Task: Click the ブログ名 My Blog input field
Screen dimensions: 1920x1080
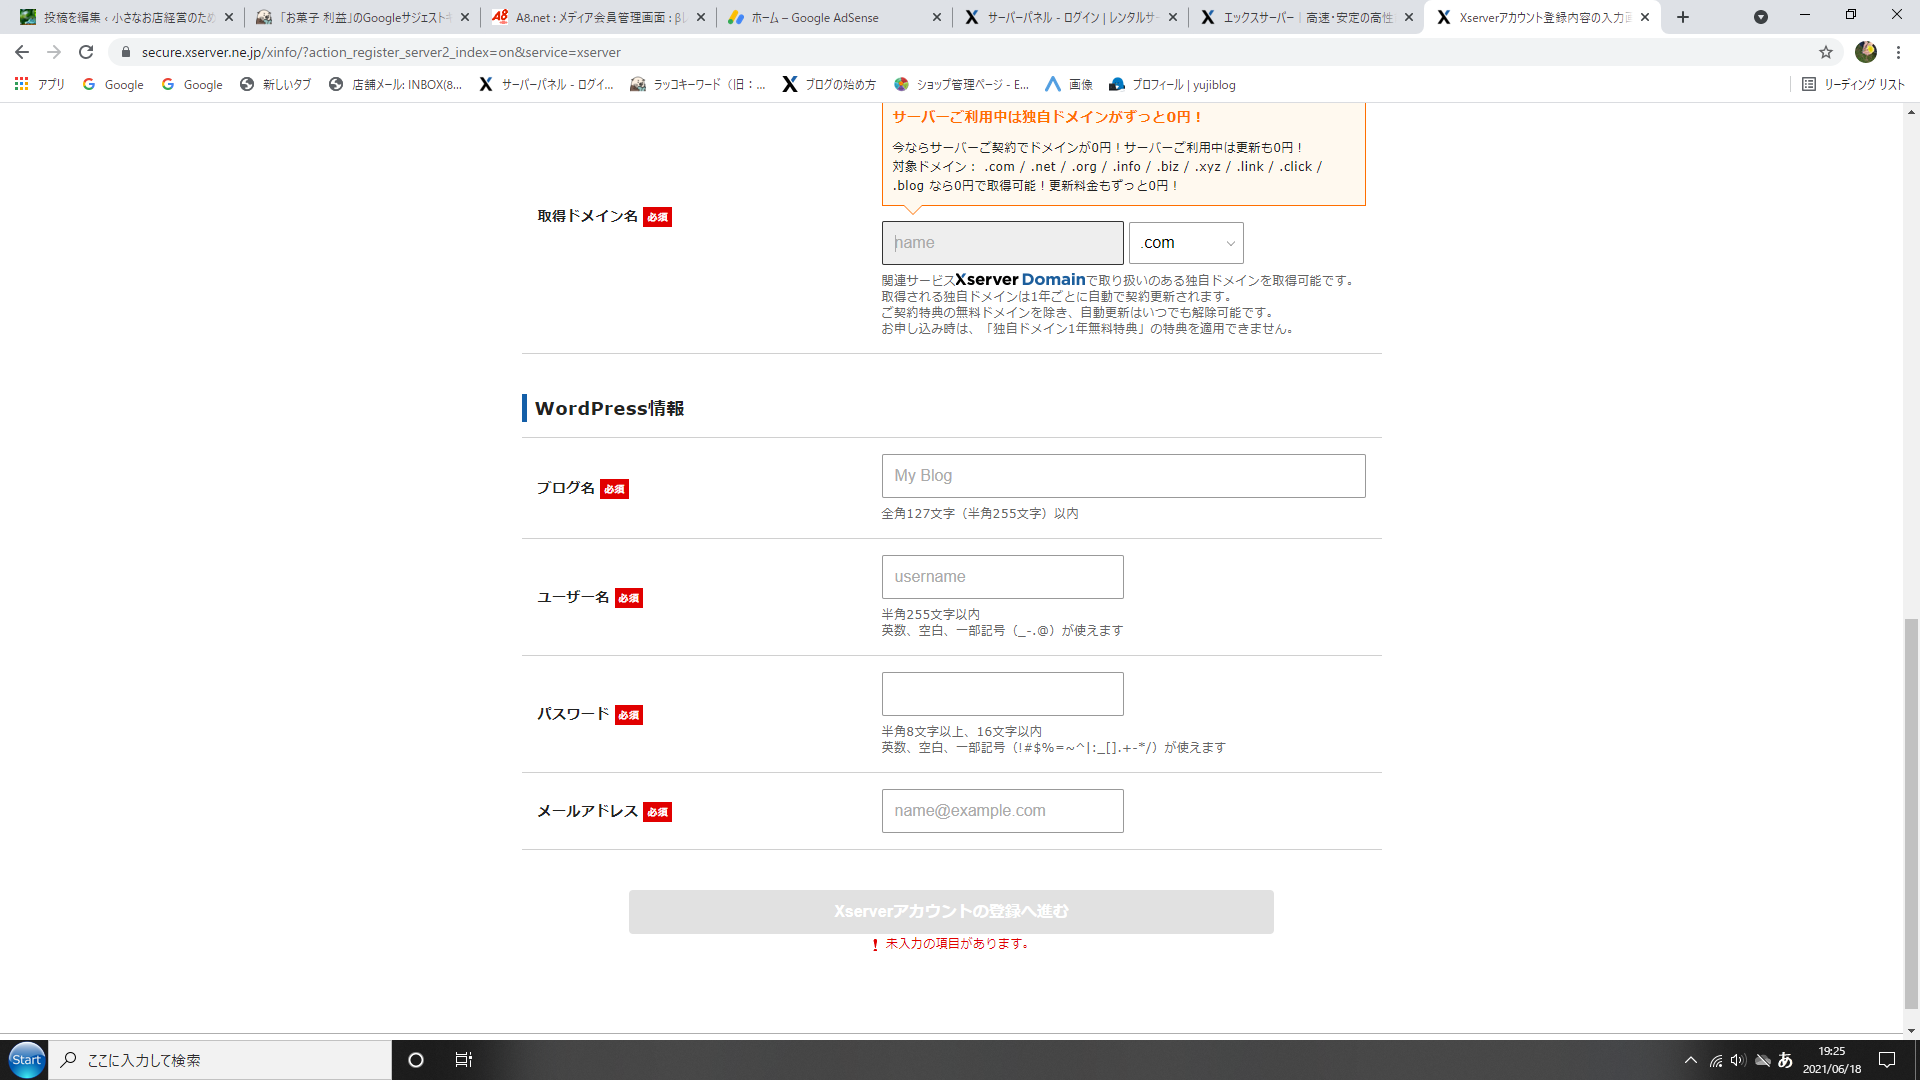Action: point(1123,476)
